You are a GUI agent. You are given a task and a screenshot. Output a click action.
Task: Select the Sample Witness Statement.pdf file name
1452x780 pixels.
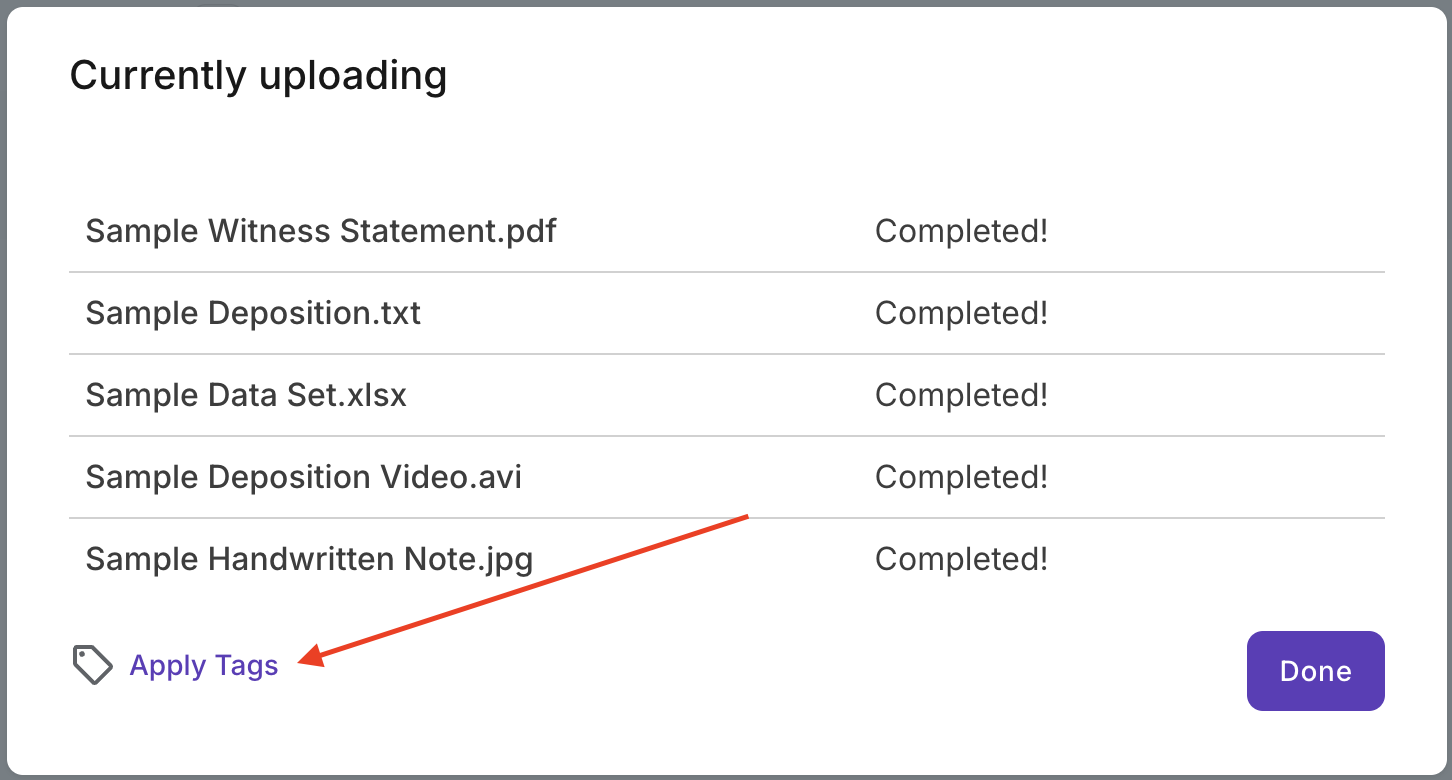click(x=321, y=232)
